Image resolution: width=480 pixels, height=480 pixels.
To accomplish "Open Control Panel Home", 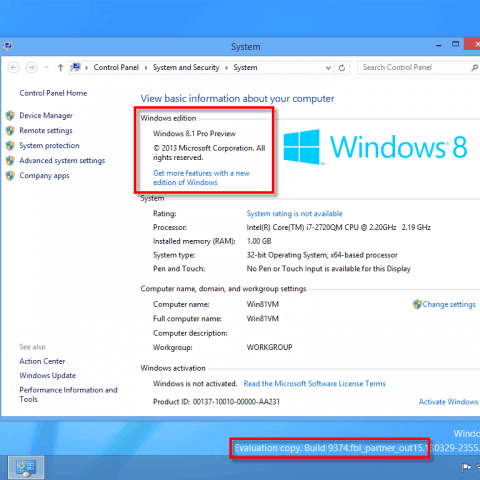I will click(53, 93).
